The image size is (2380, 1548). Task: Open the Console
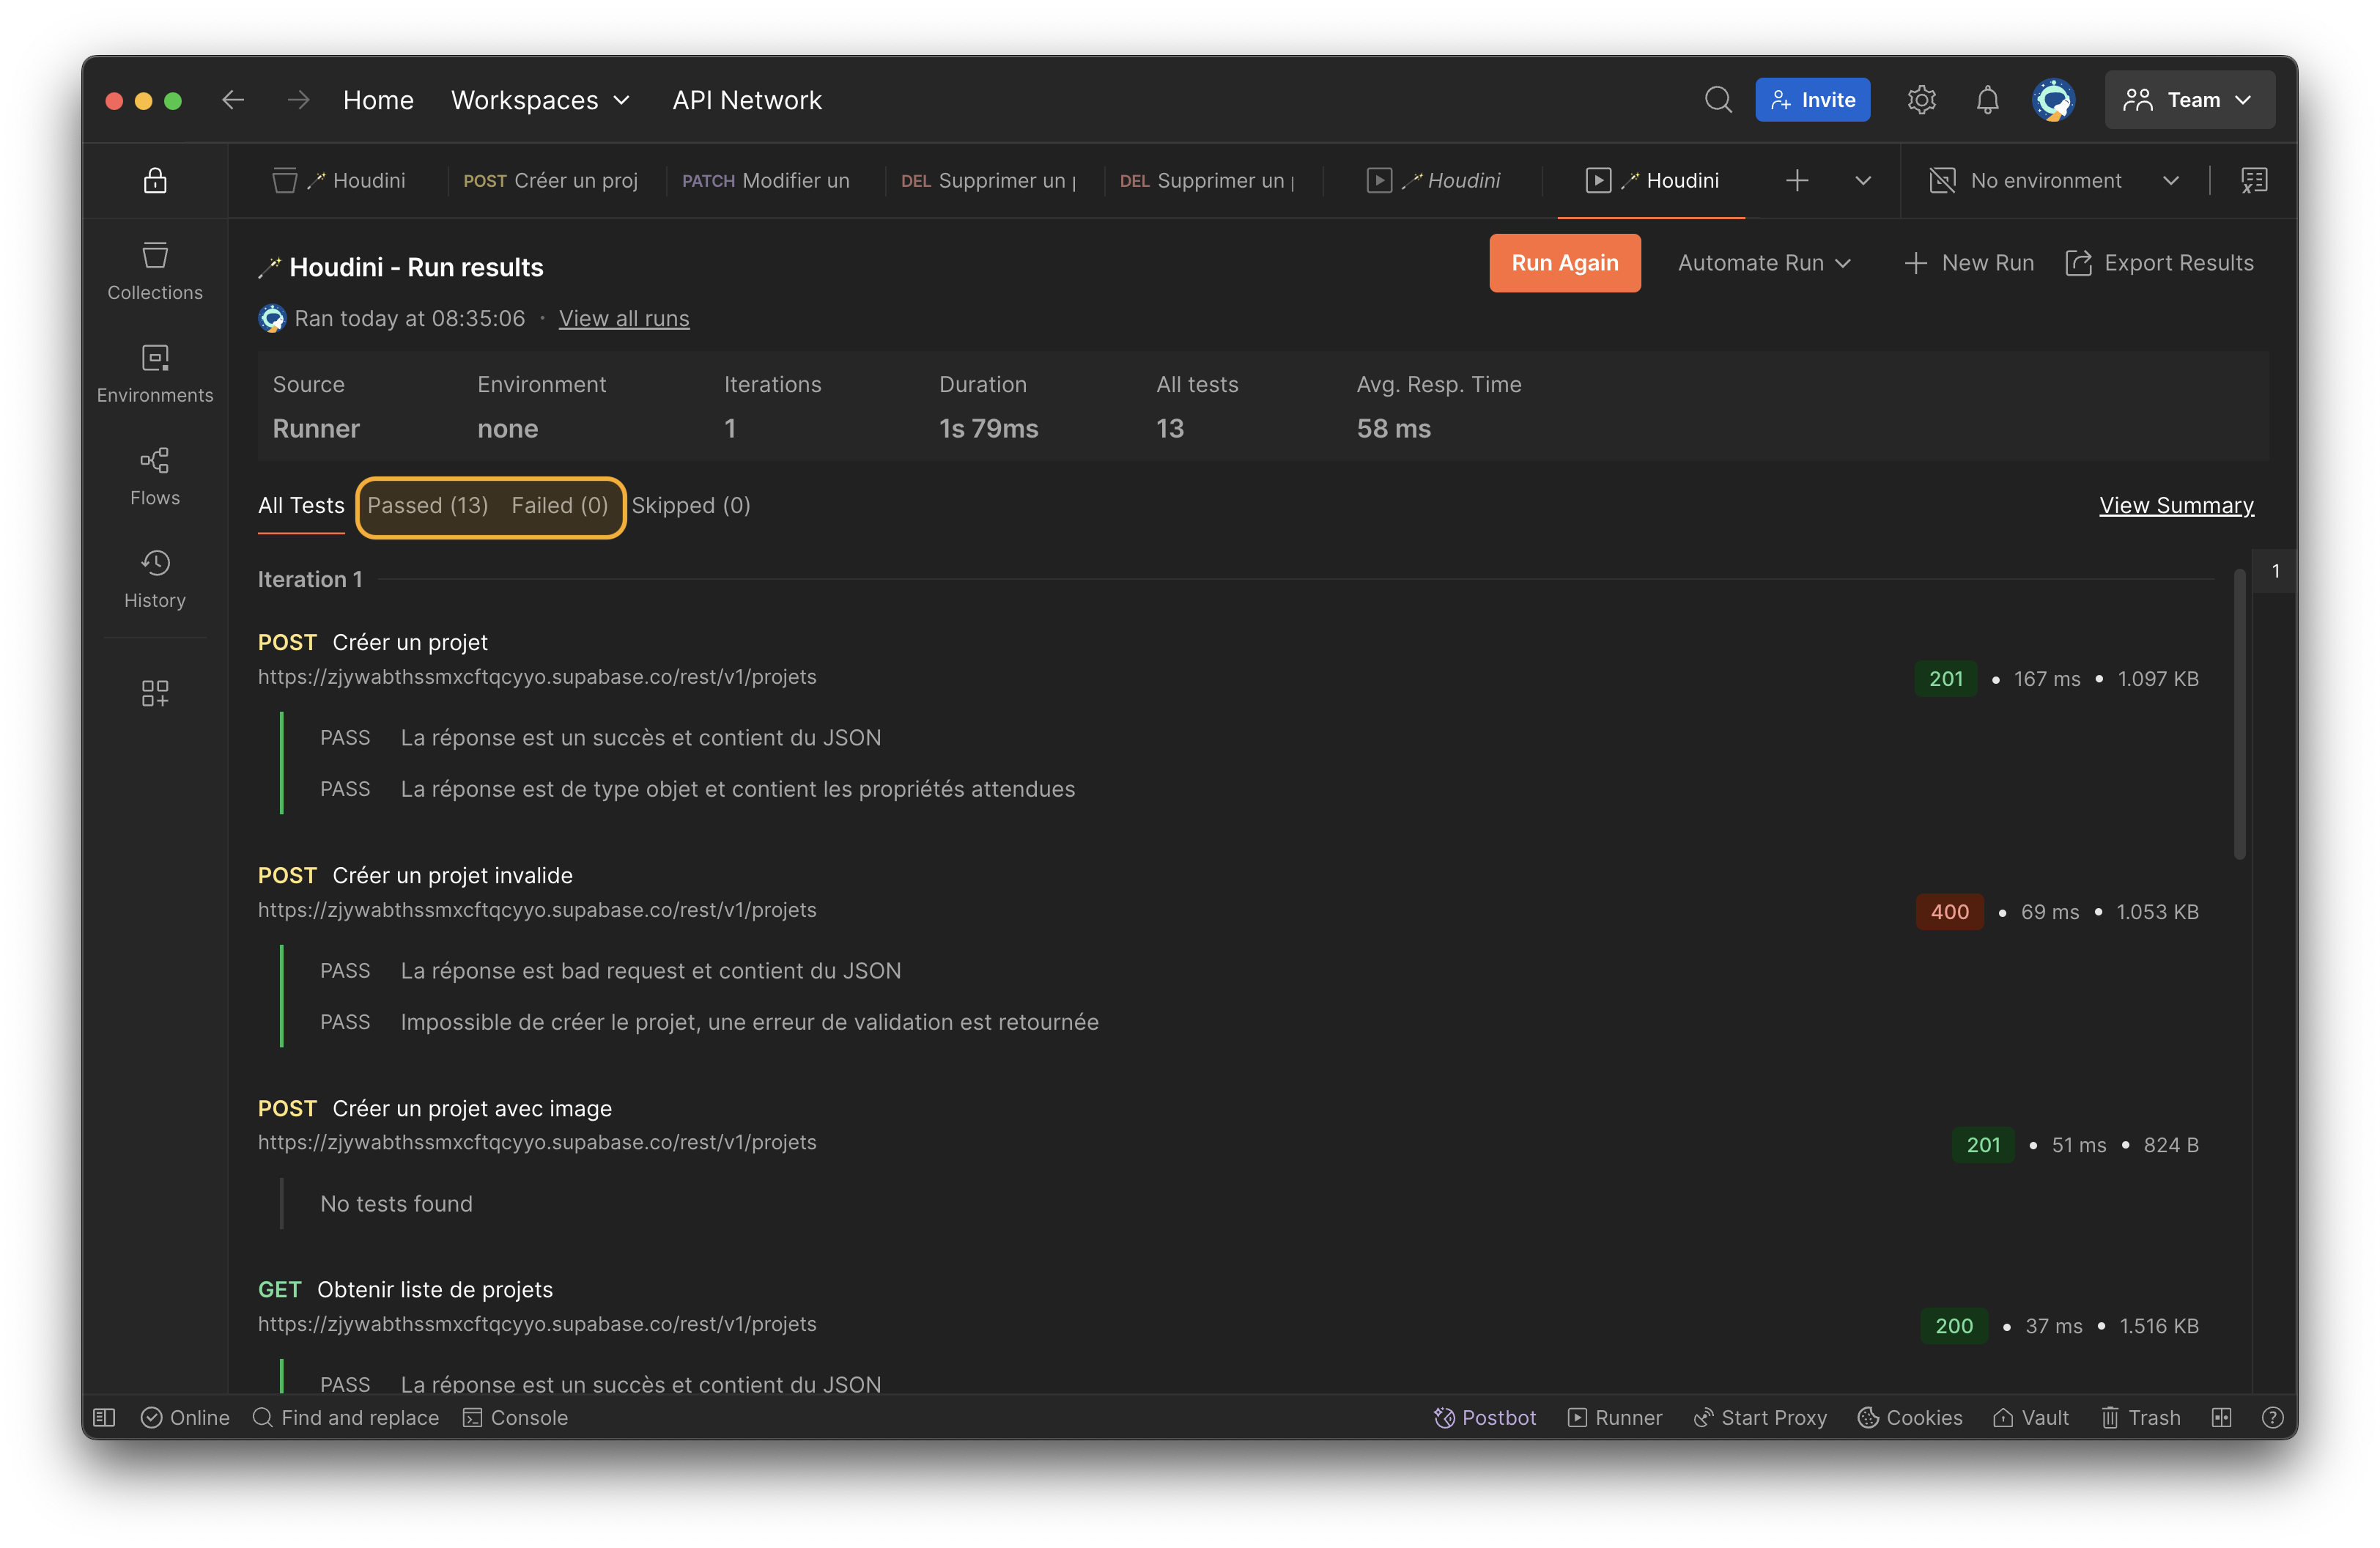point(516,1418)
